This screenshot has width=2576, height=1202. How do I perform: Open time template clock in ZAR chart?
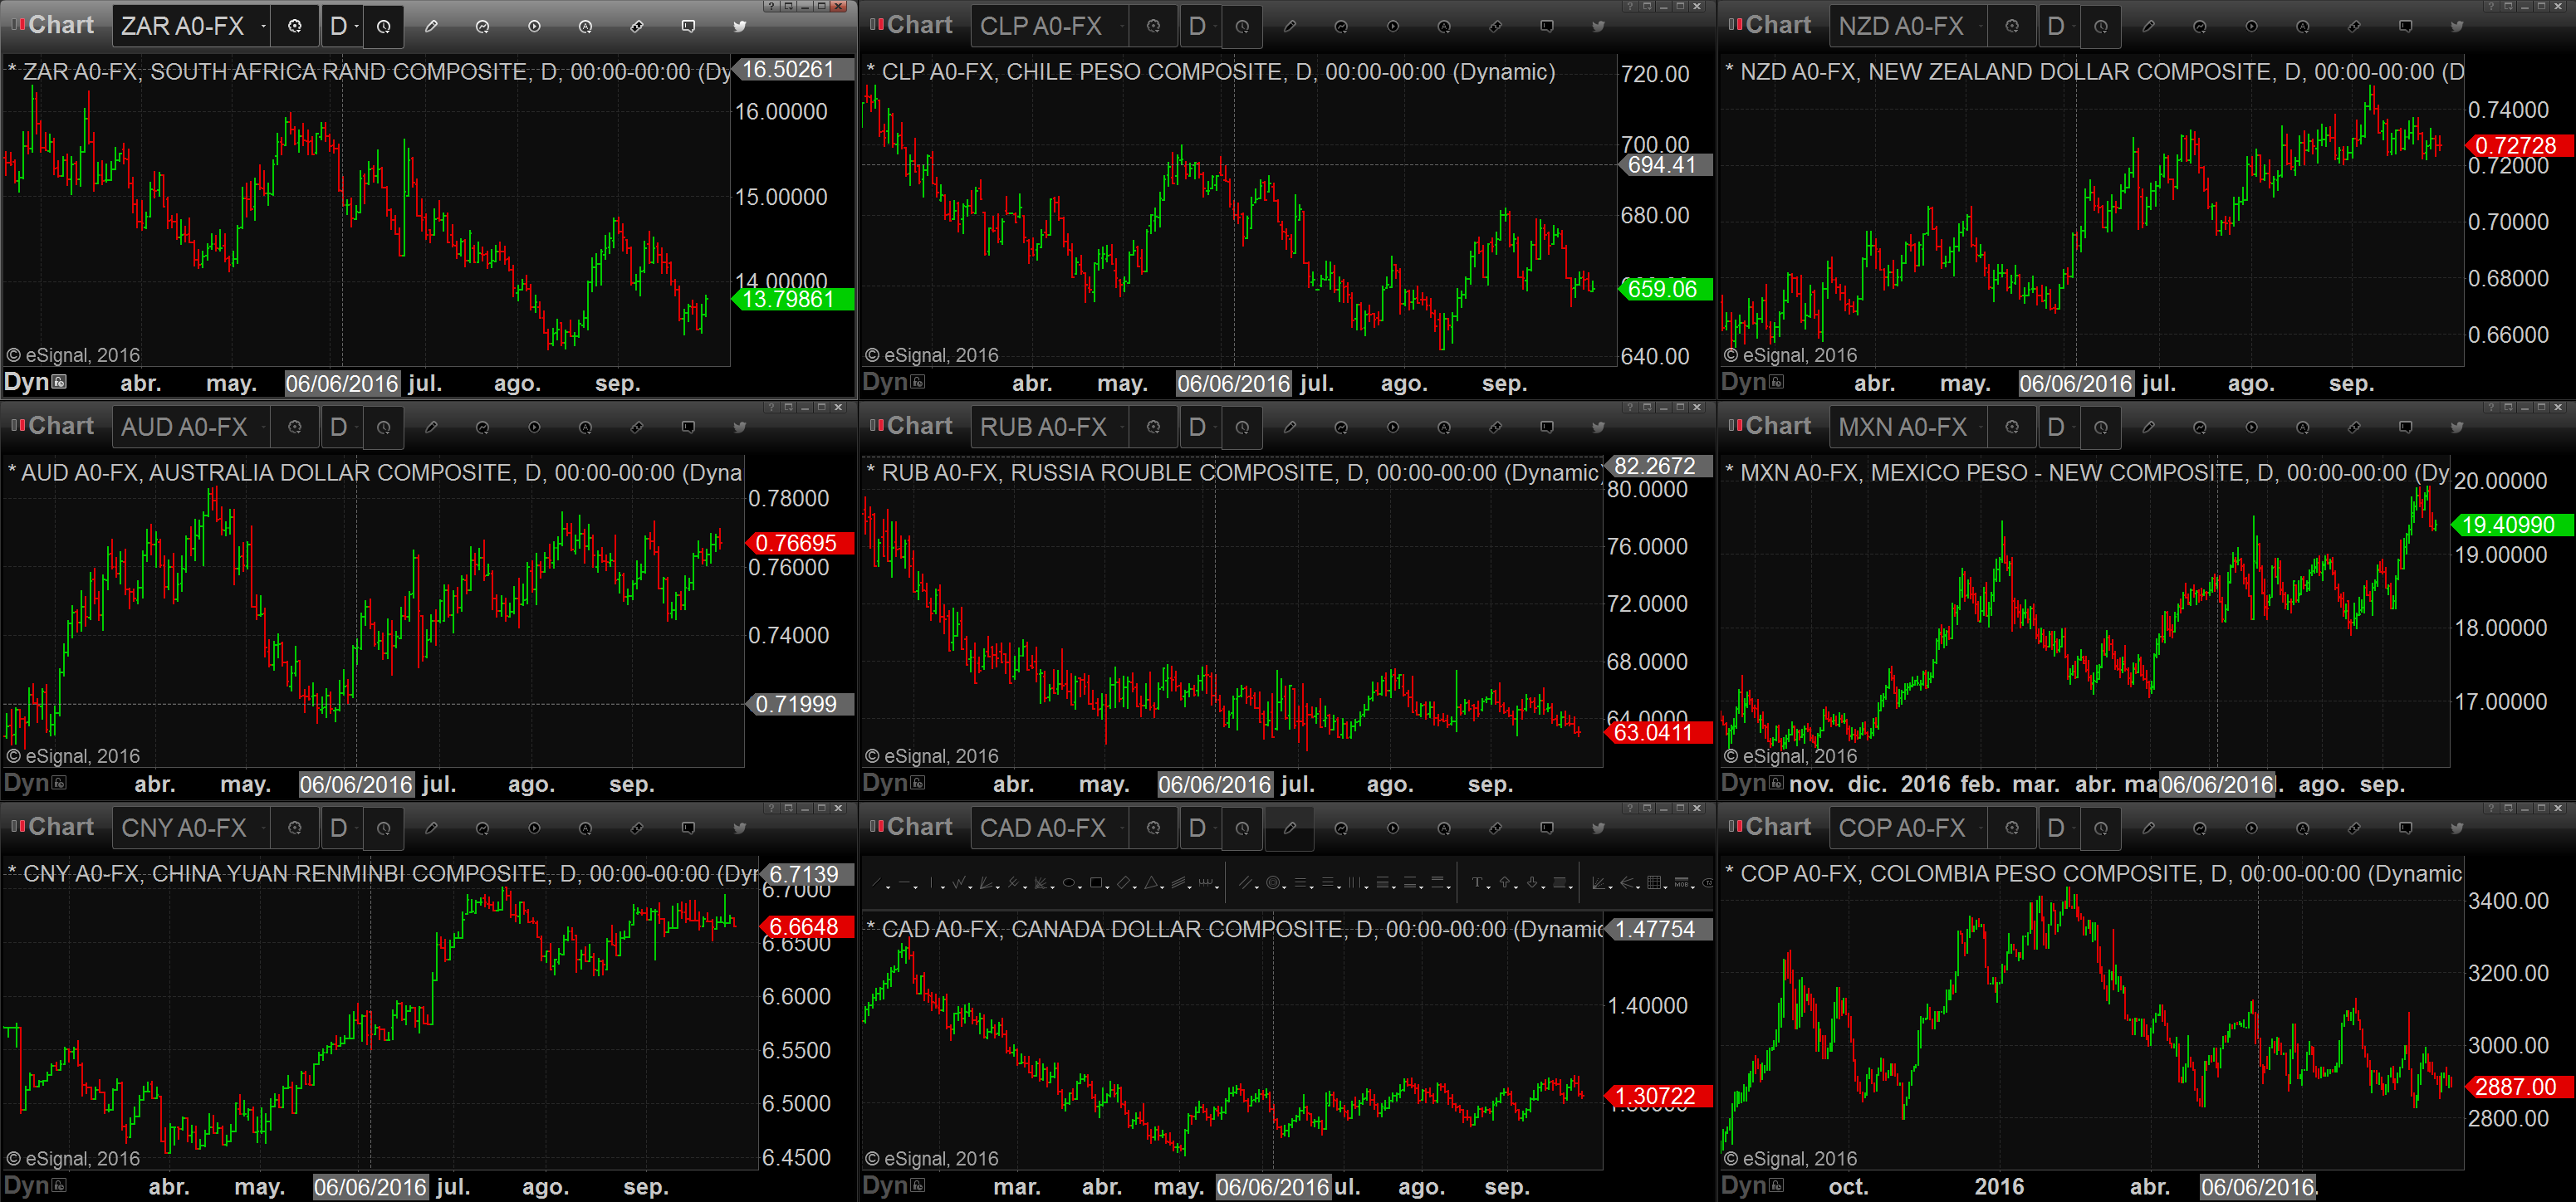tap(384, 27)
